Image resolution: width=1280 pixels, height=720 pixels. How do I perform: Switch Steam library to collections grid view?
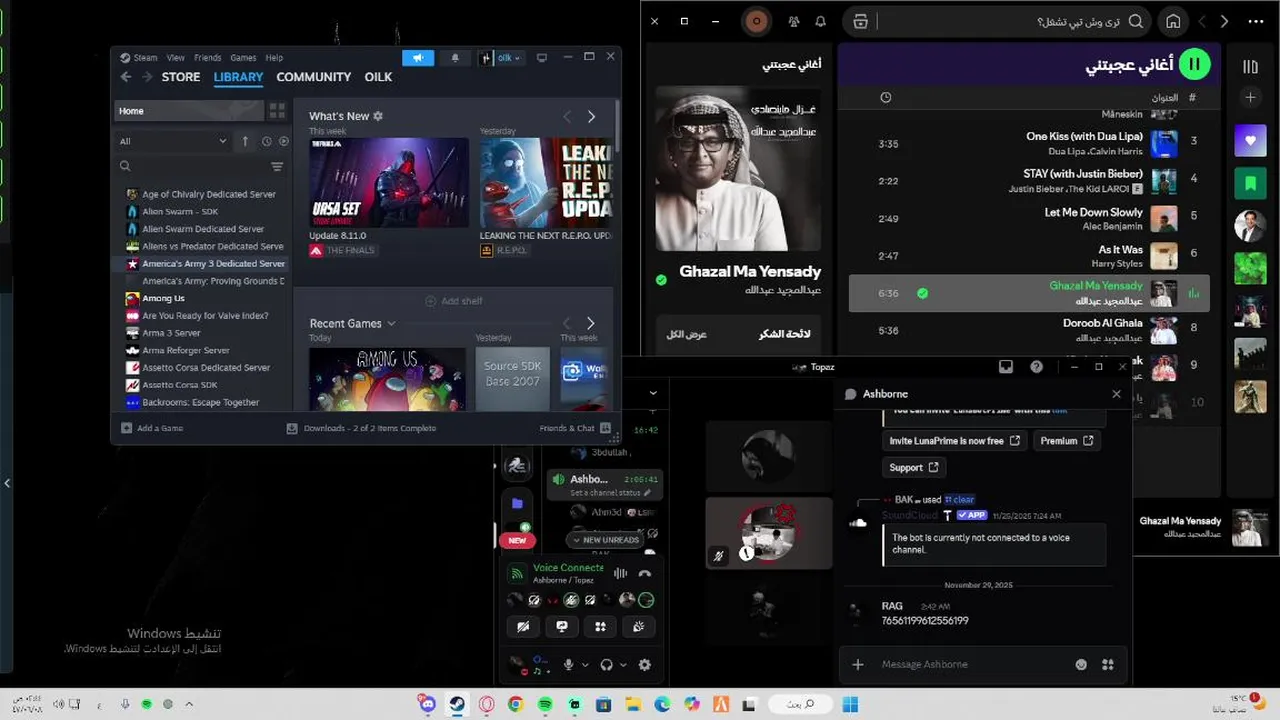(277, 111)
